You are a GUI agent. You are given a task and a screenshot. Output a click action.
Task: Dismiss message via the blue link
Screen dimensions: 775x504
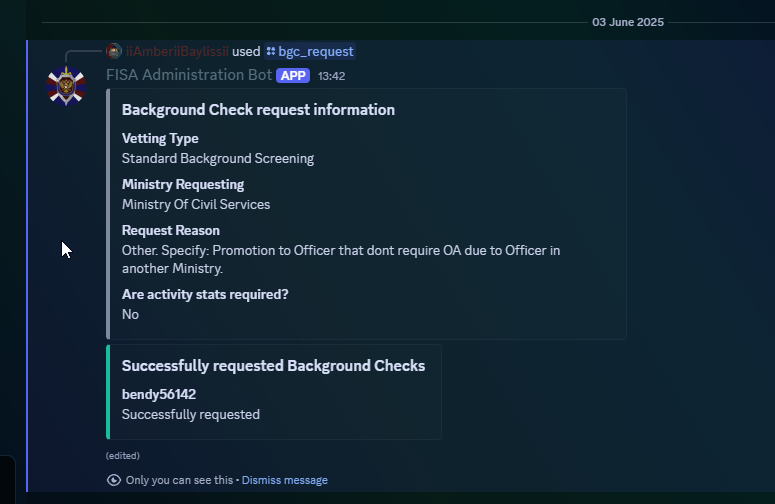pyautogui.click(x=285, y=480)
